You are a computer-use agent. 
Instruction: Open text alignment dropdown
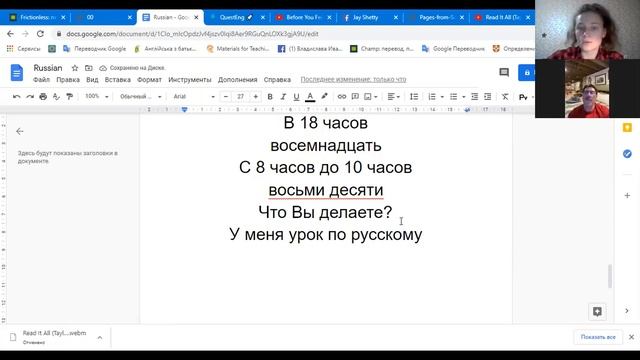pyautogui.click(x=393, y=97)
